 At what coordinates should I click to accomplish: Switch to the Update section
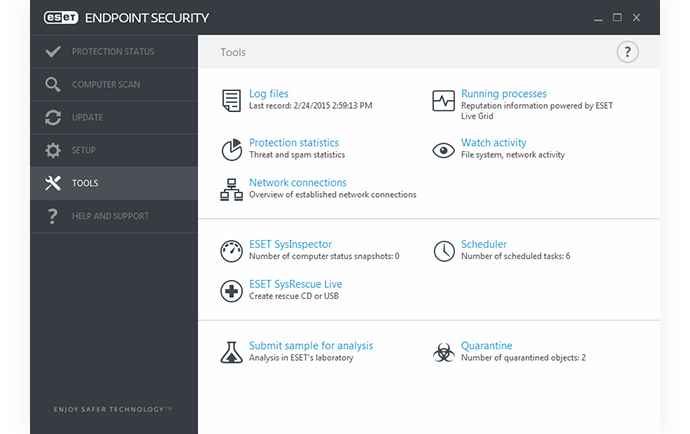[x=114, y=118]
